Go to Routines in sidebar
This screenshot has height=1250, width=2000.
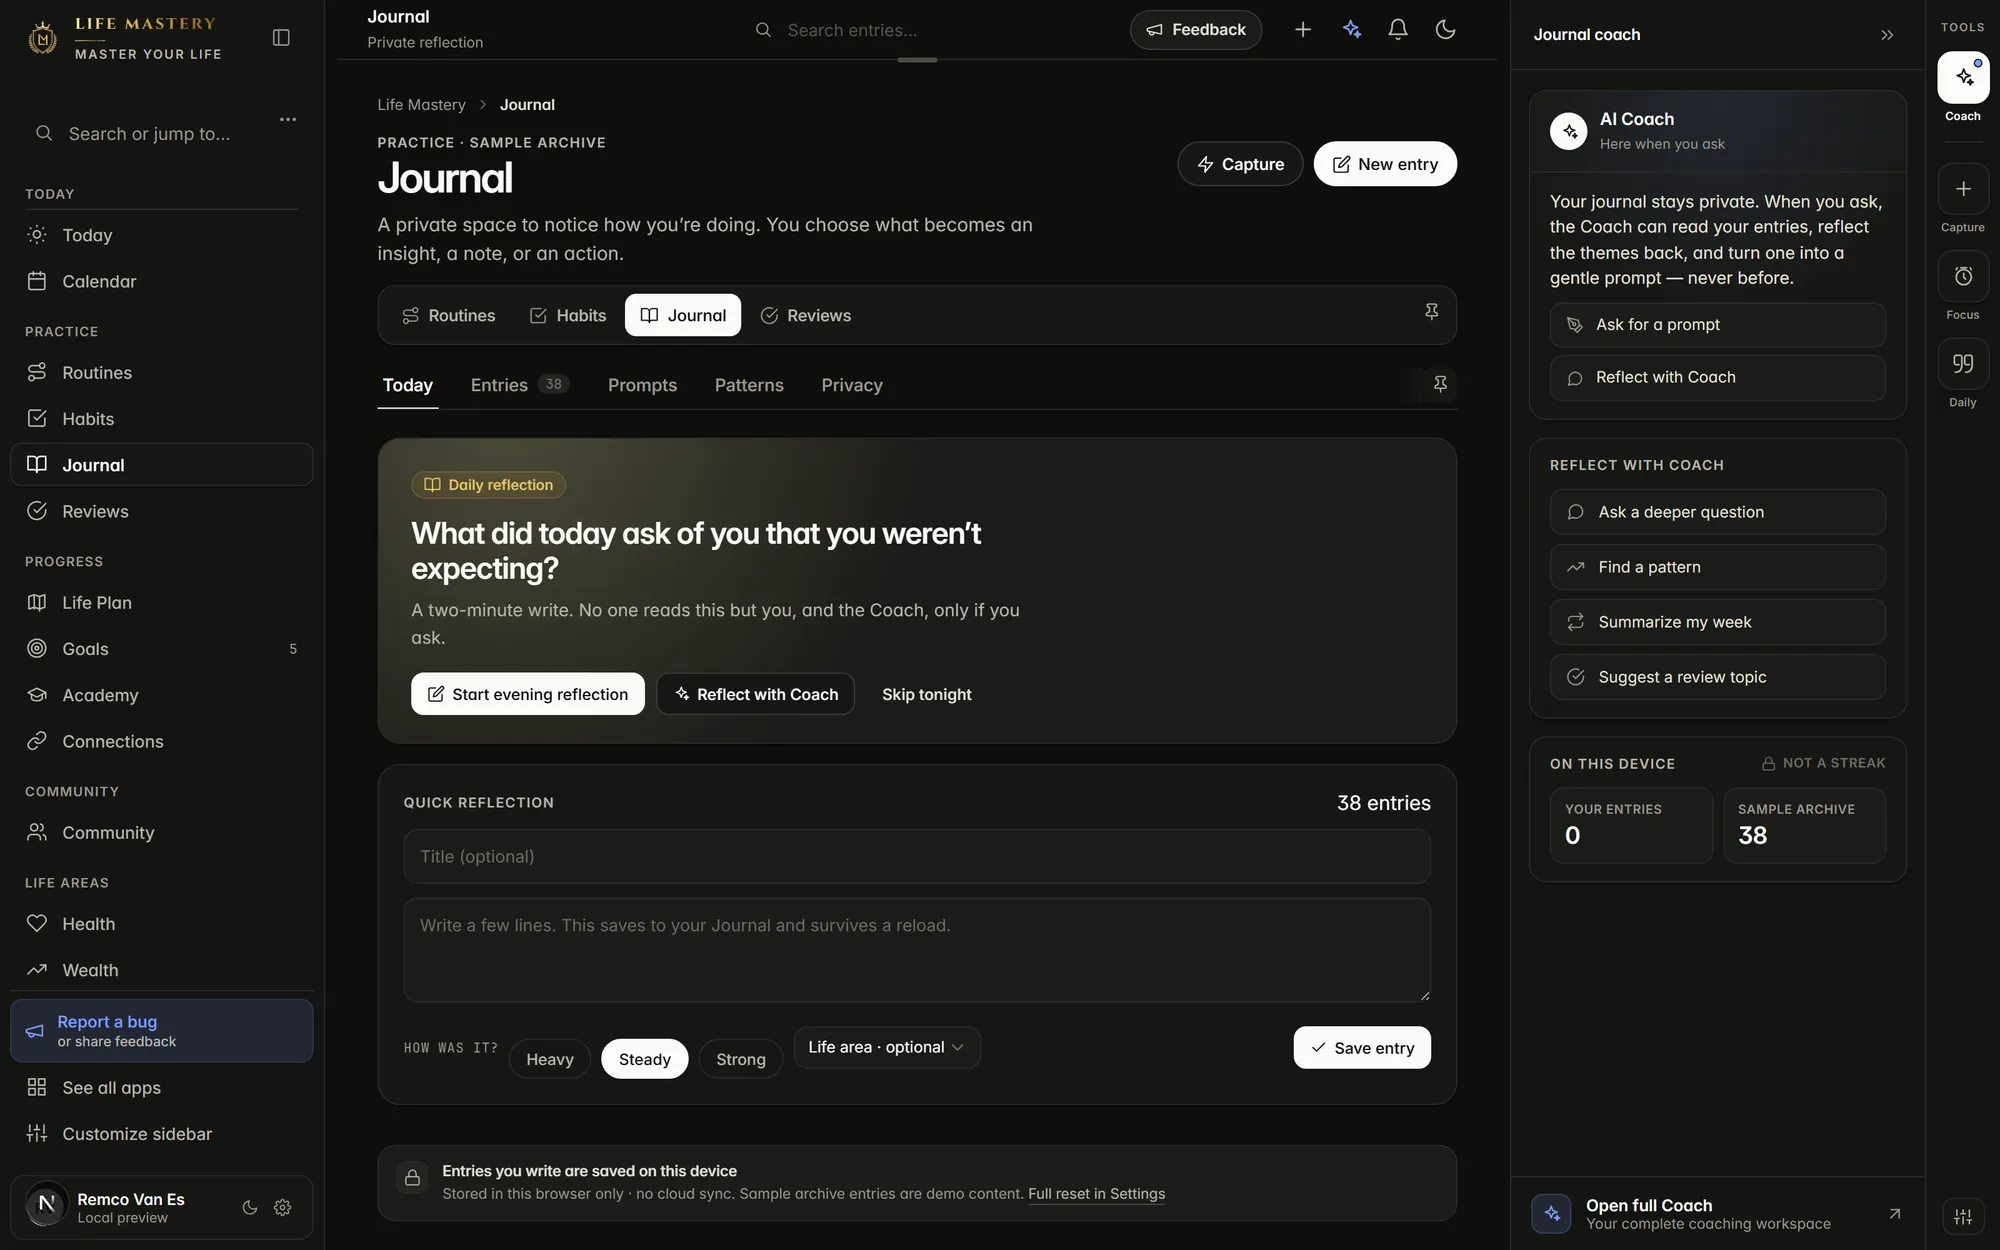162,372
